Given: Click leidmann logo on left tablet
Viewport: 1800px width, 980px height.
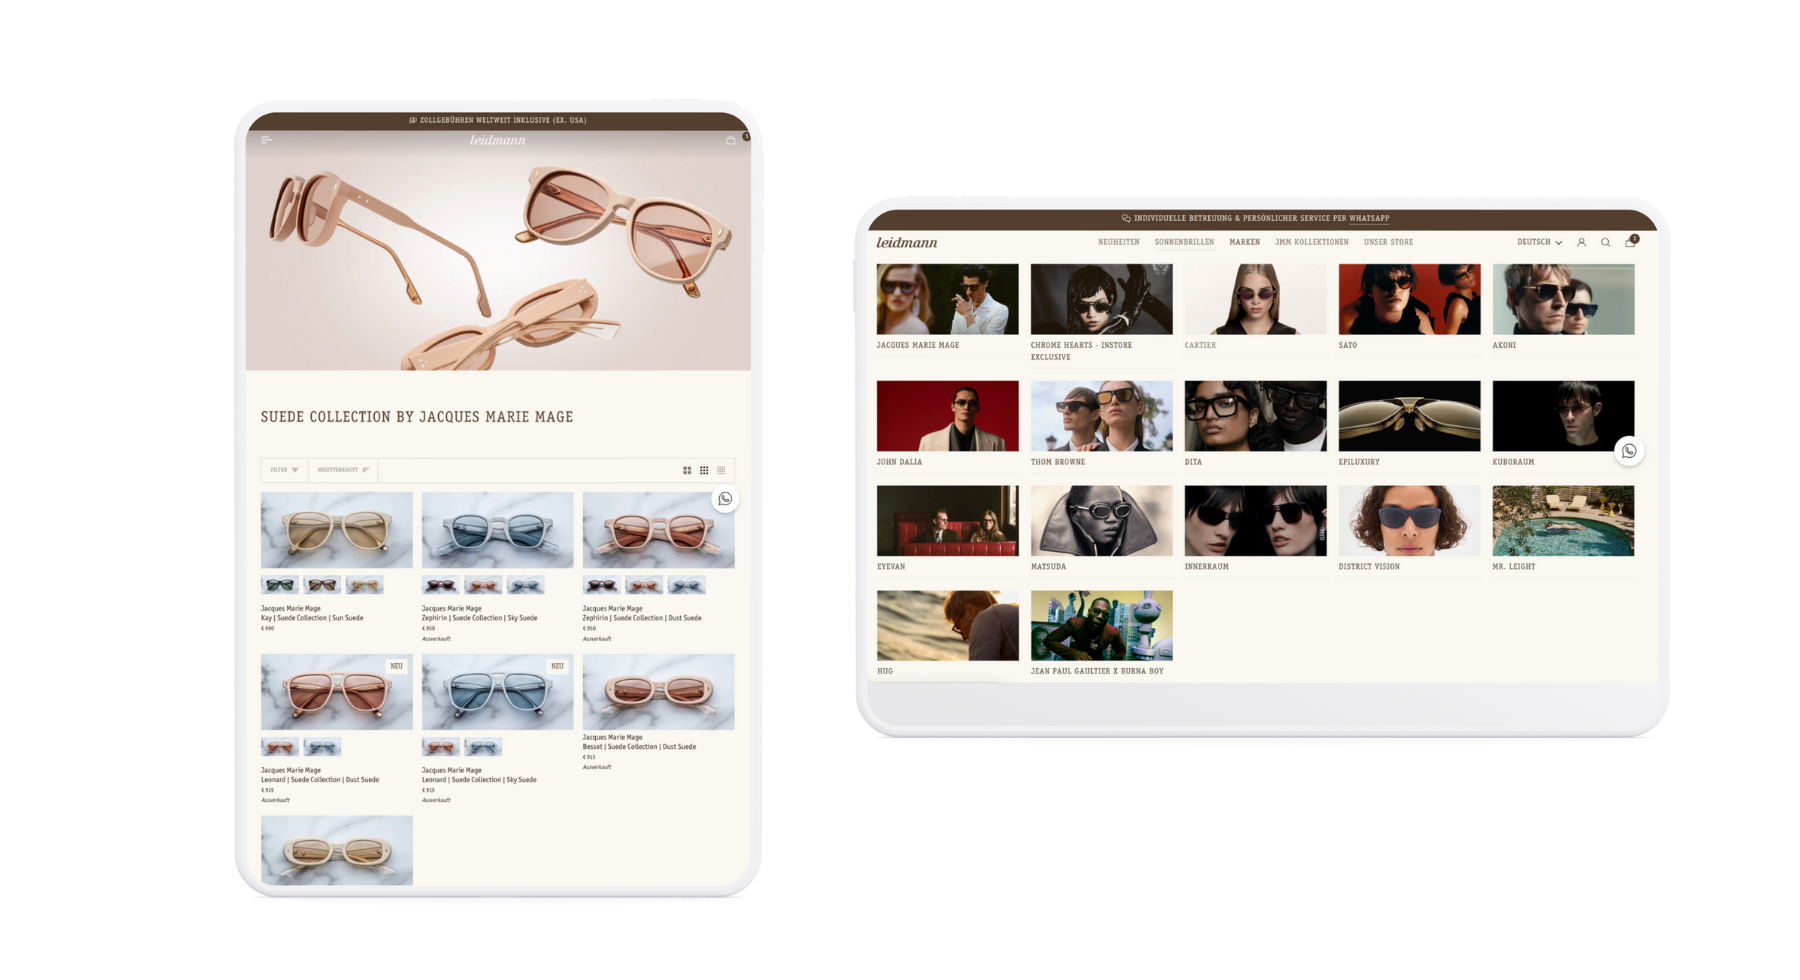Looking at the screenshot, I should tap(498, 140).
